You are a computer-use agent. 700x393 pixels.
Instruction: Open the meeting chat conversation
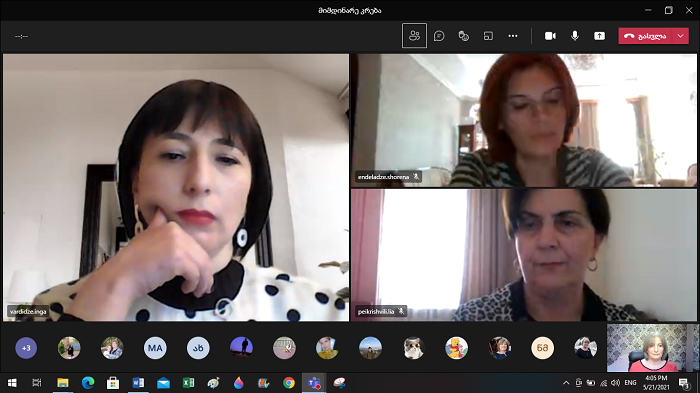[439, 36]
